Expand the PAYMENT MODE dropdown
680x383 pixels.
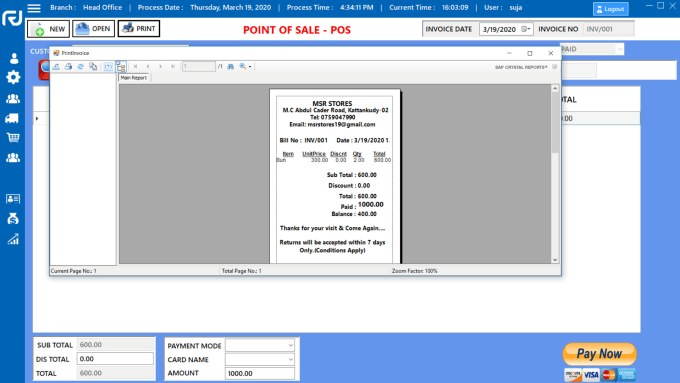click(x=260, y=345)
